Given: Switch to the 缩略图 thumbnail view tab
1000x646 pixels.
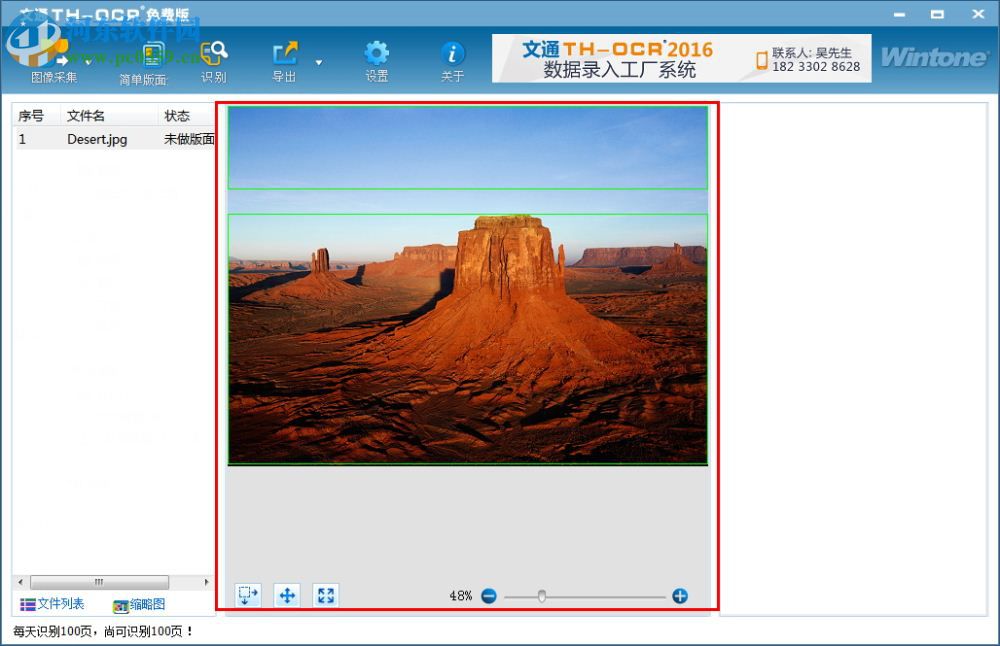Looking at the screenshot, I should 140,604.
